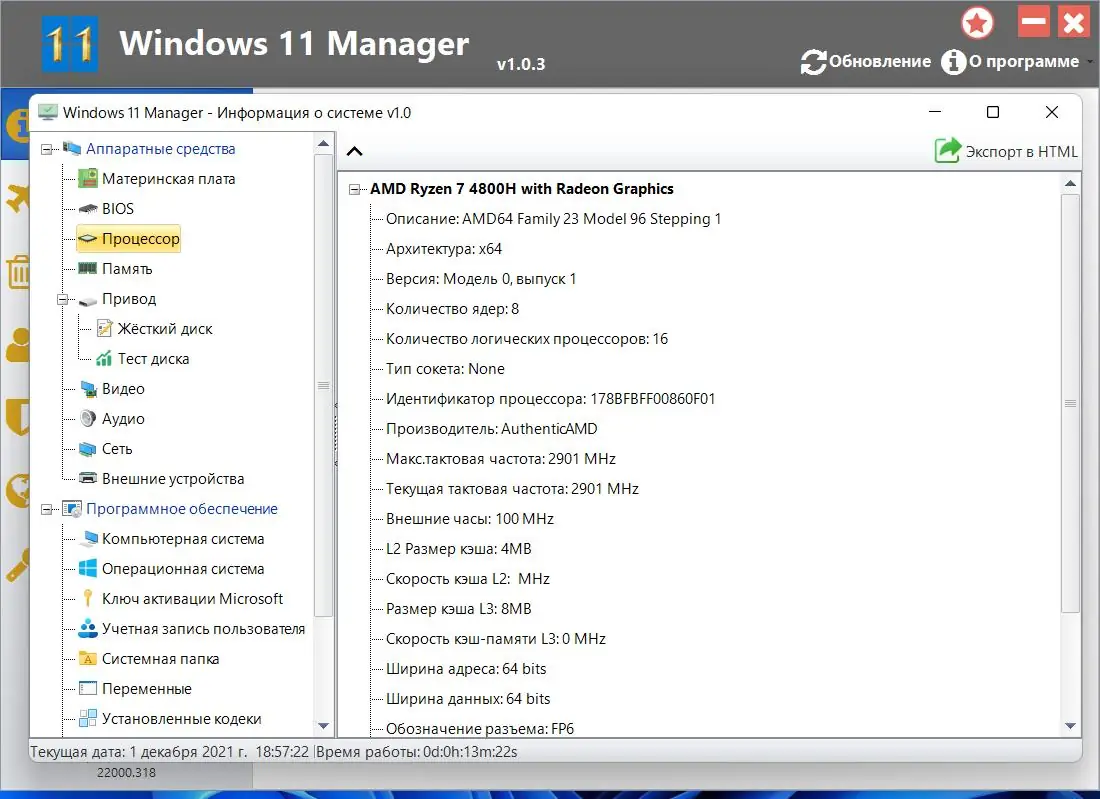
Task: Select 'Архитектура: x64' row
Action: click(444, 249)
